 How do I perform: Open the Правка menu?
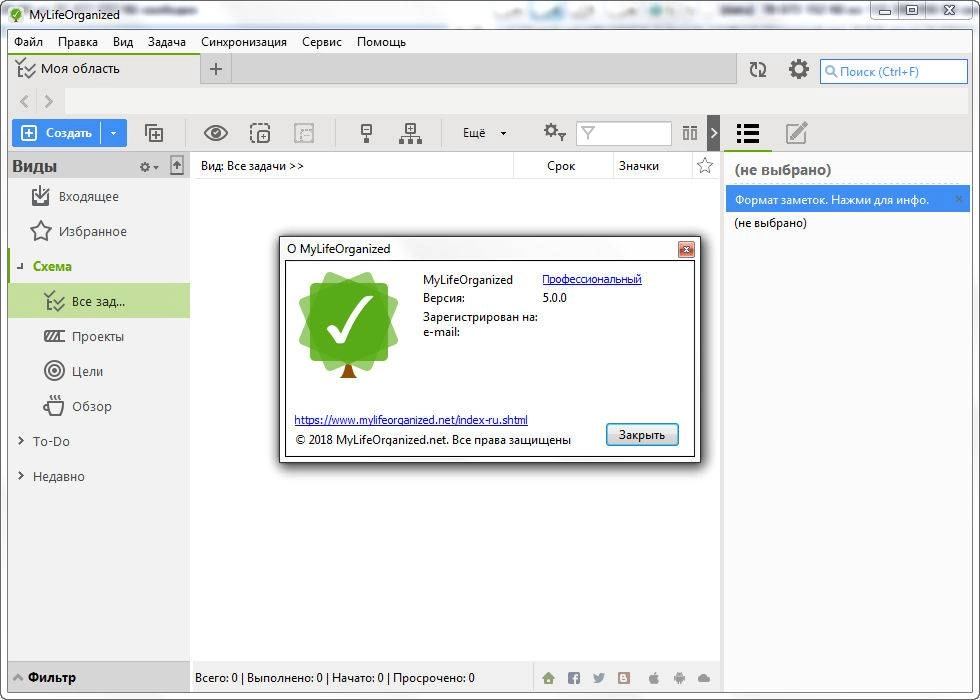click(78, 42)
